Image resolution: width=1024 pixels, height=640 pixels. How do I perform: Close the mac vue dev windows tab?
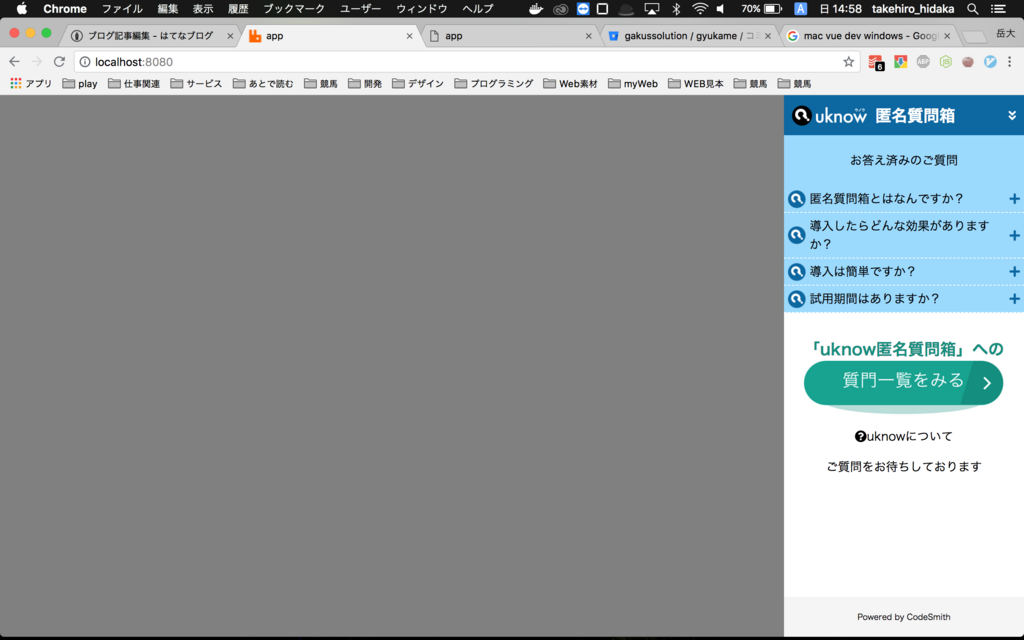pyautogui.click(x=947, y=36)
